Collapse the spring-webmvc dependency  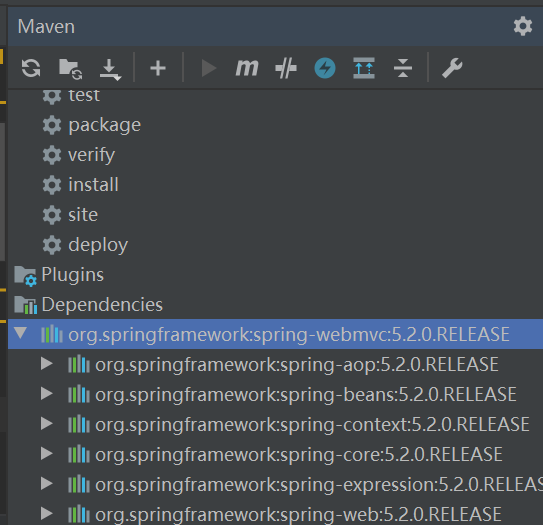pyautogui.click(x=20, y=333)
